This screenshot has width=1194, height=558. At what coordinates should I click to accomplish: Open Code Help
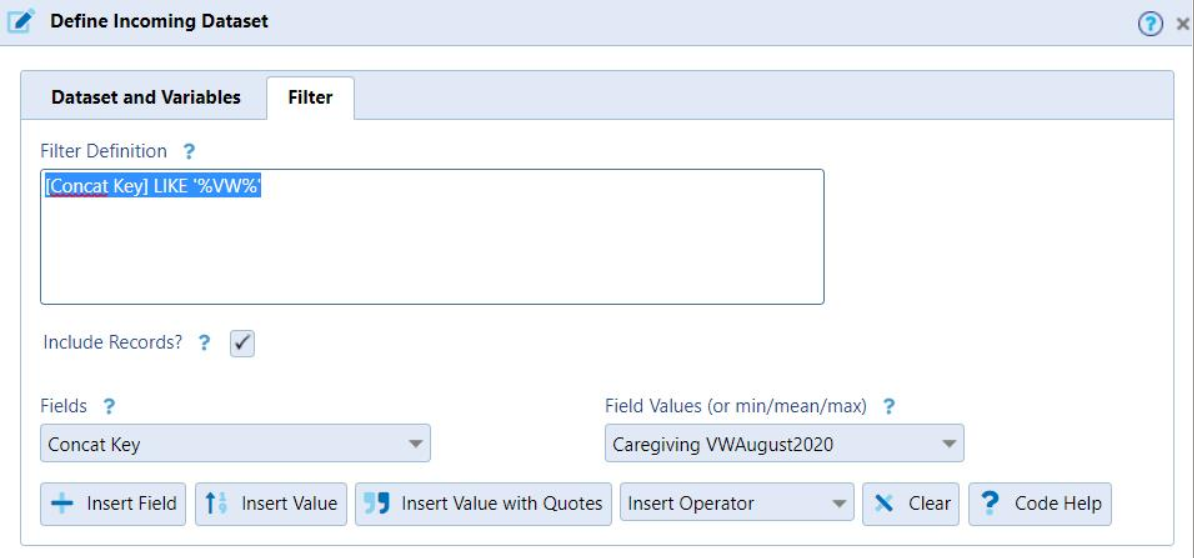coord(1040,504)
